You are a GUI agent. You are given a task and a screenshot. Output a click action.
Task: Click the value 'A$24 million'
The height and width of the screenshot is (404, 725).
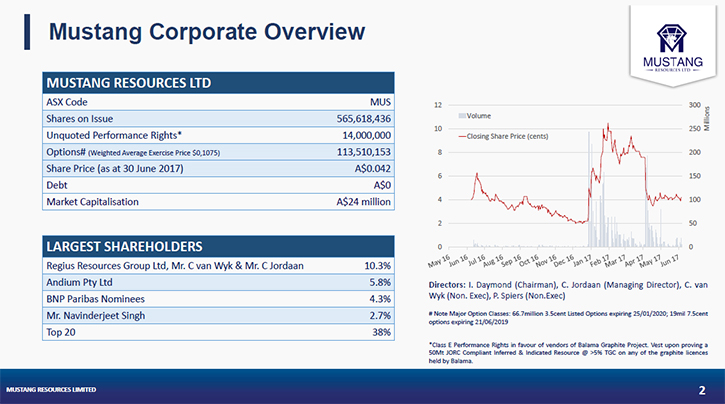pyautogui.click(x=363, y=202)
